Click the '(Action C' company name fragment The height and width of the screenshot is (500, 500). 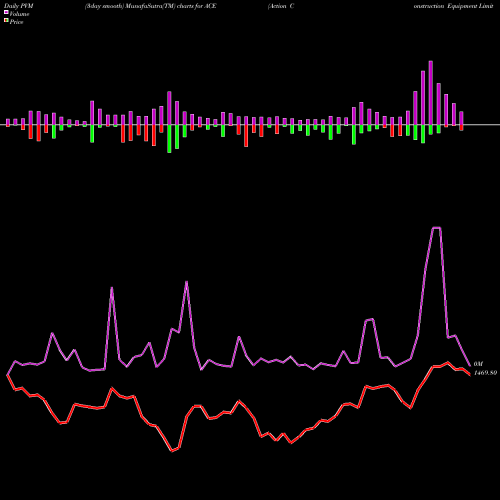tap(281, 6)
